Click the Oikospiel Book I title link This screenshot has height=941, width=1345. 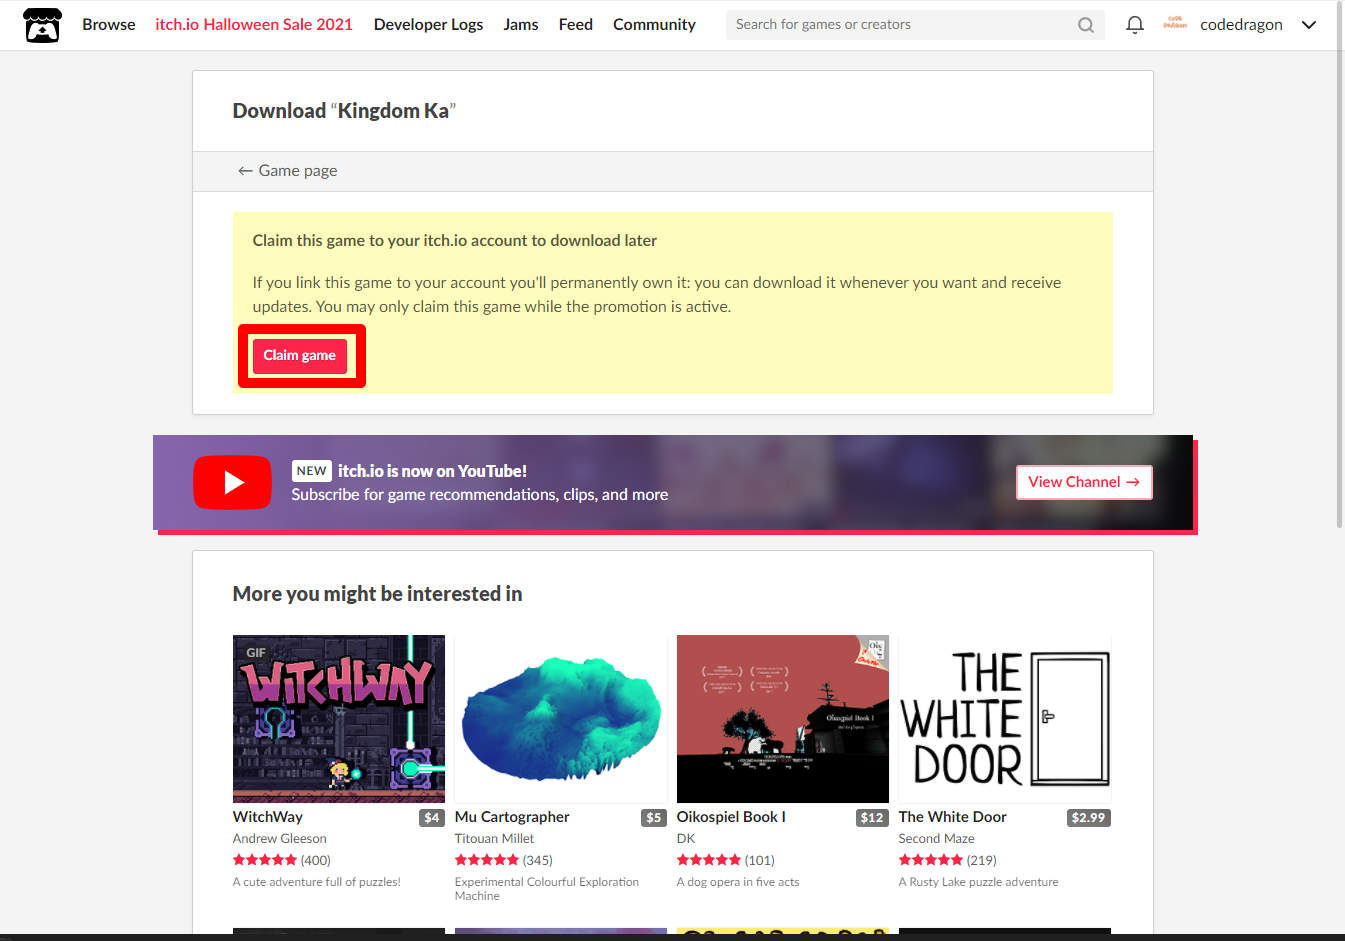(731, 817)
